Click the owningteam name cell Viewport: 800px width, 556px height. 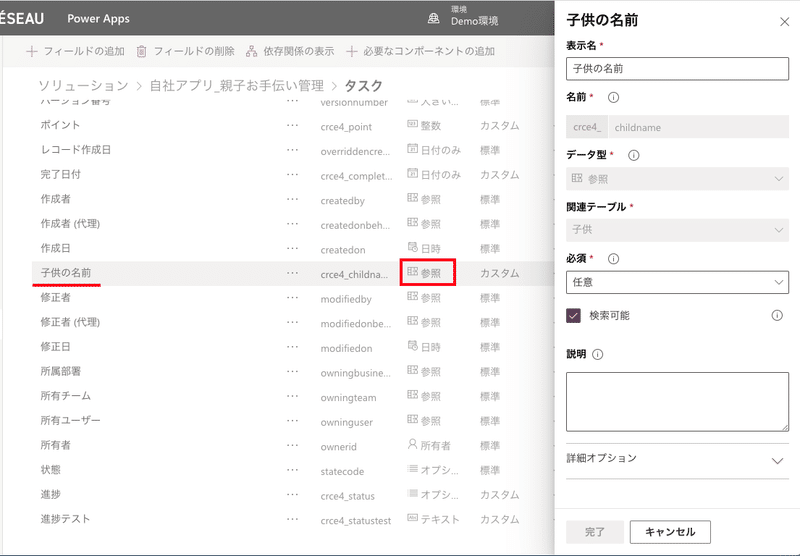coord(348,398)
